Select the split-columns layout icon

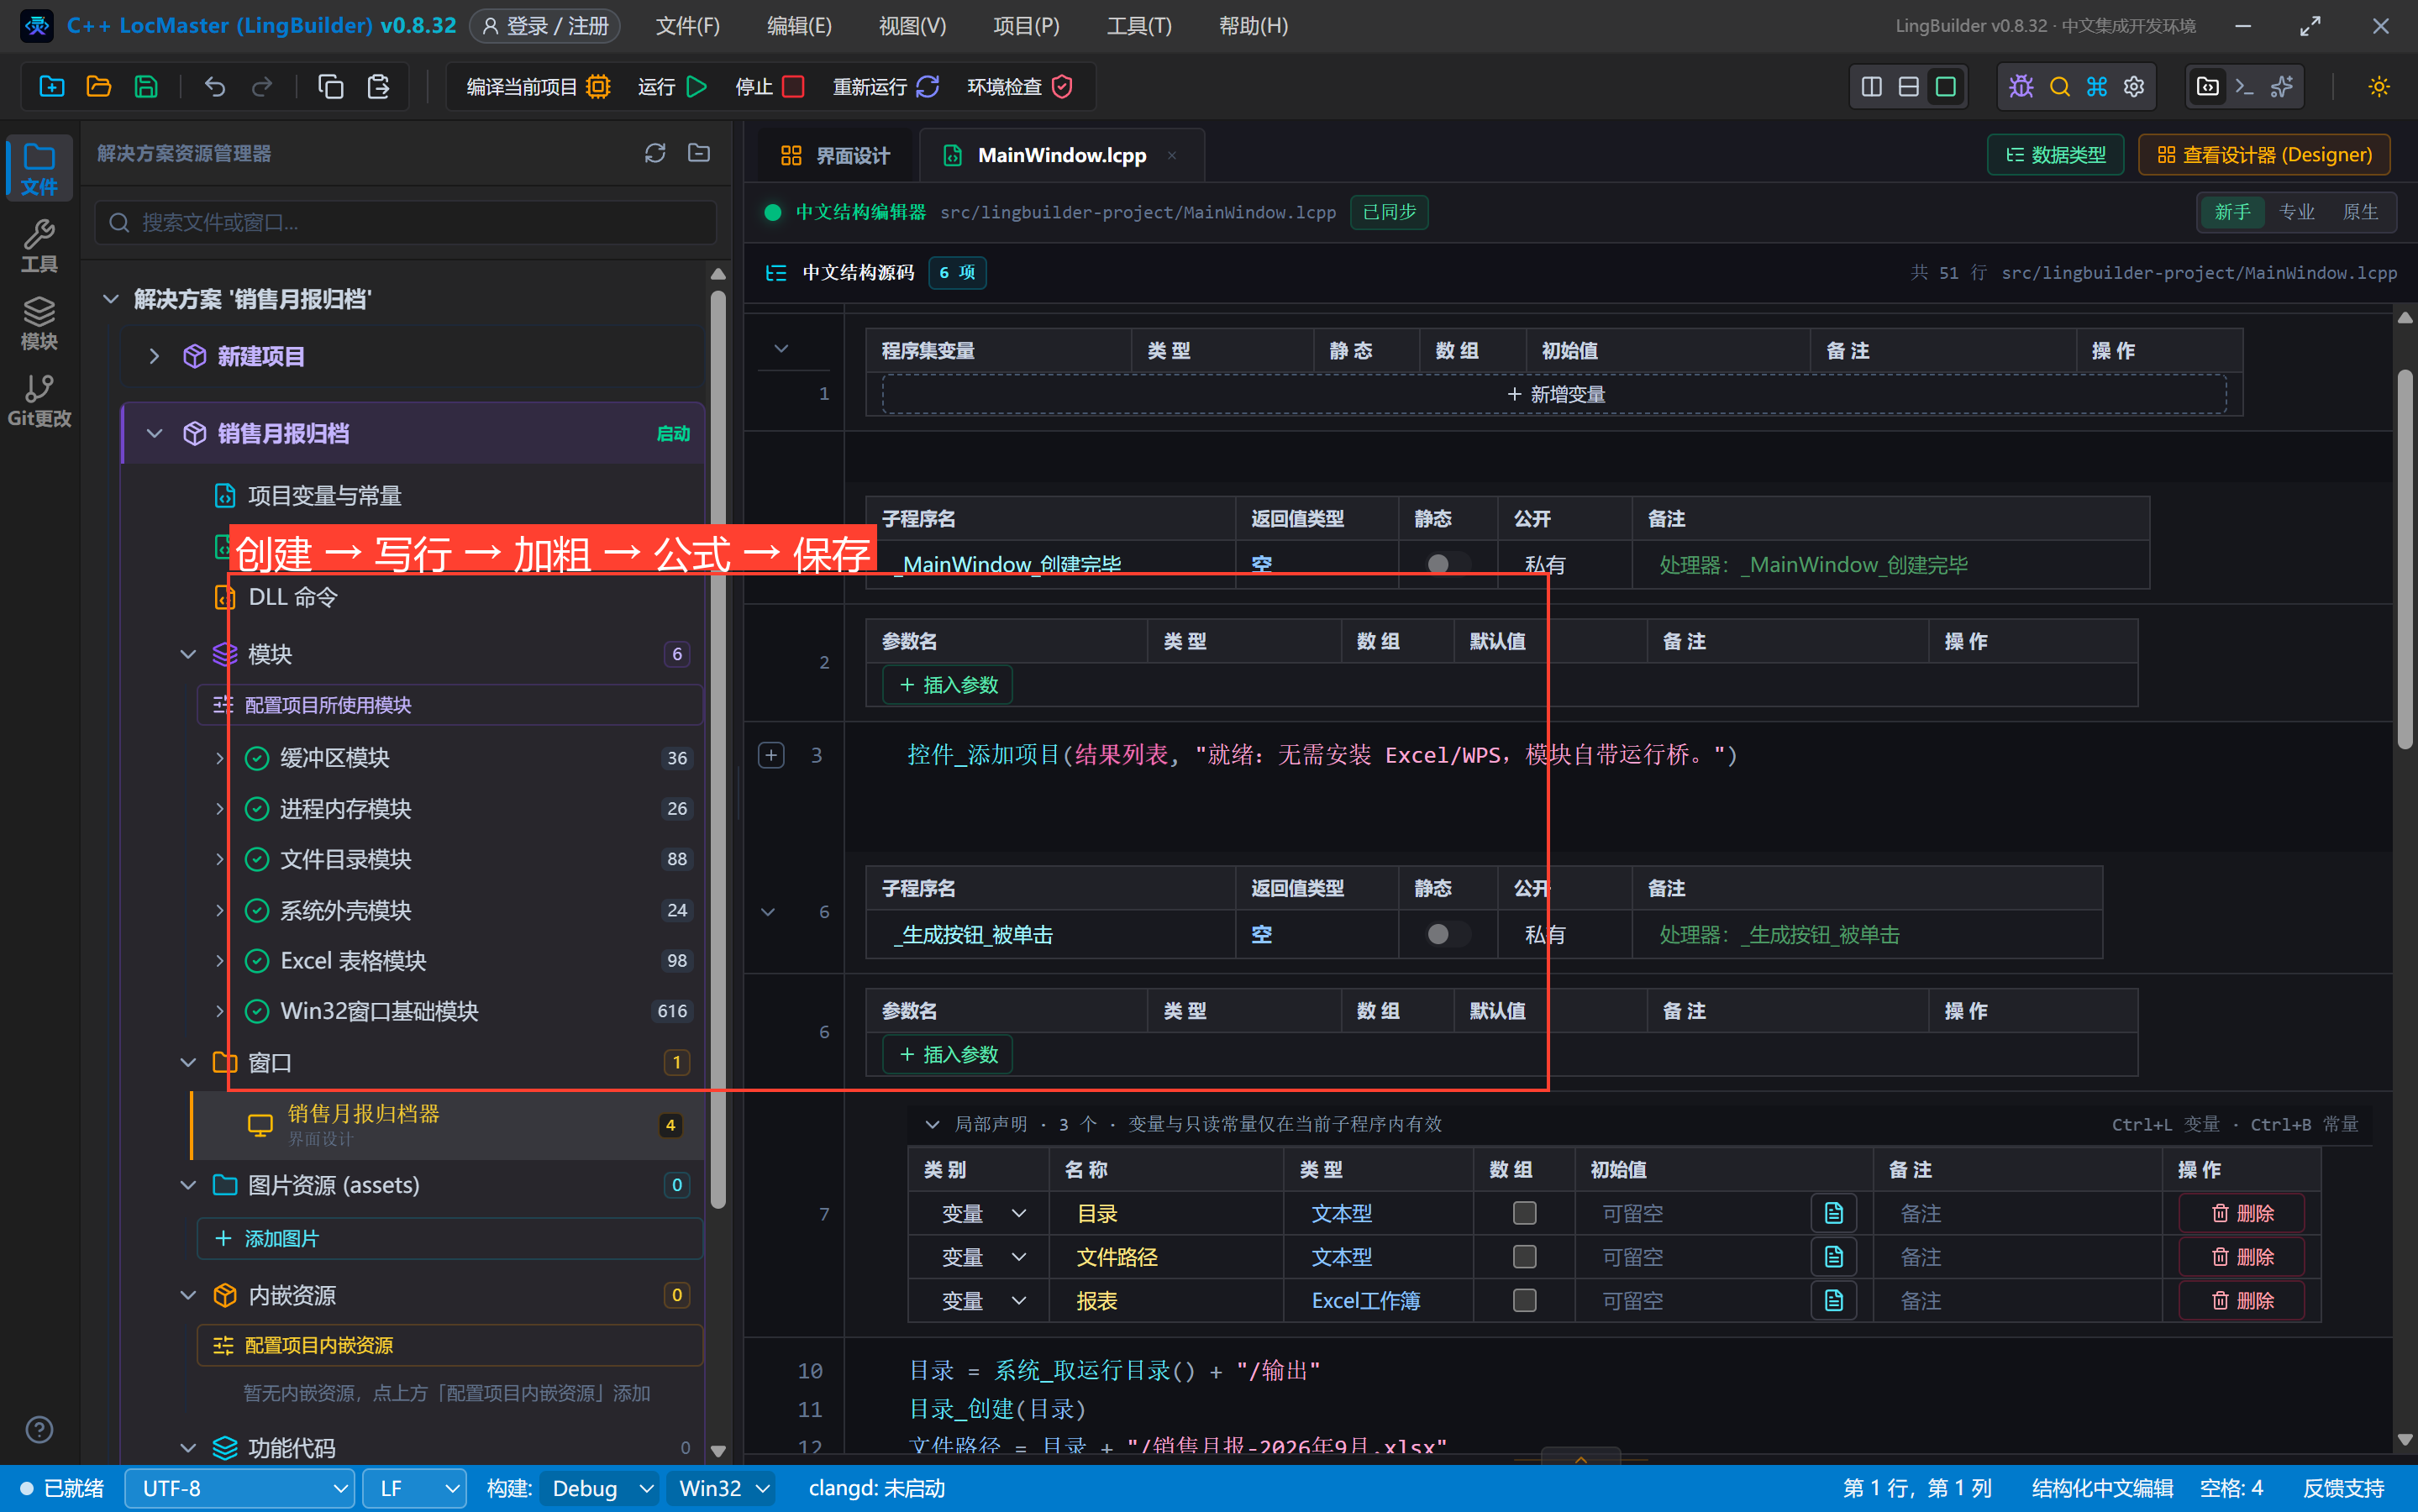coord(1871,87)
